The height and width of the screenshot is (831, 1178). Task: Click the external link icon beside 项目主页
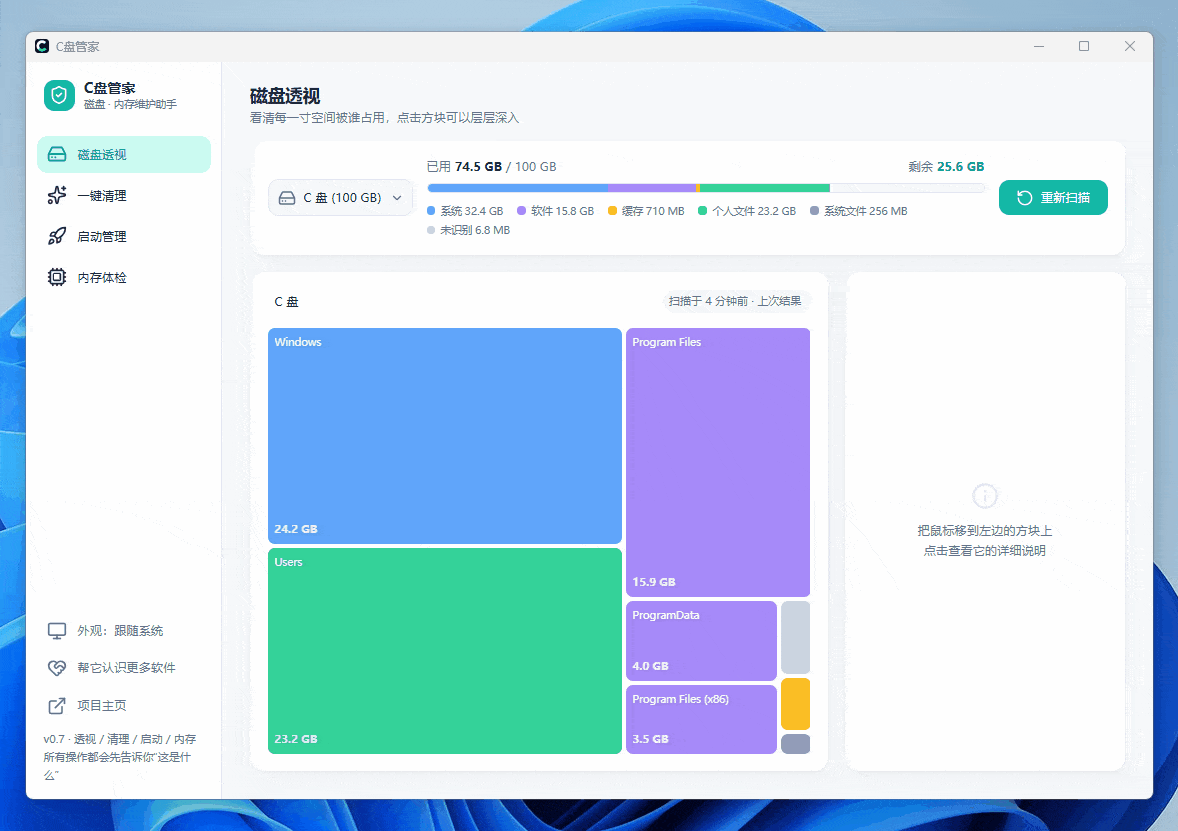(57, 706)
